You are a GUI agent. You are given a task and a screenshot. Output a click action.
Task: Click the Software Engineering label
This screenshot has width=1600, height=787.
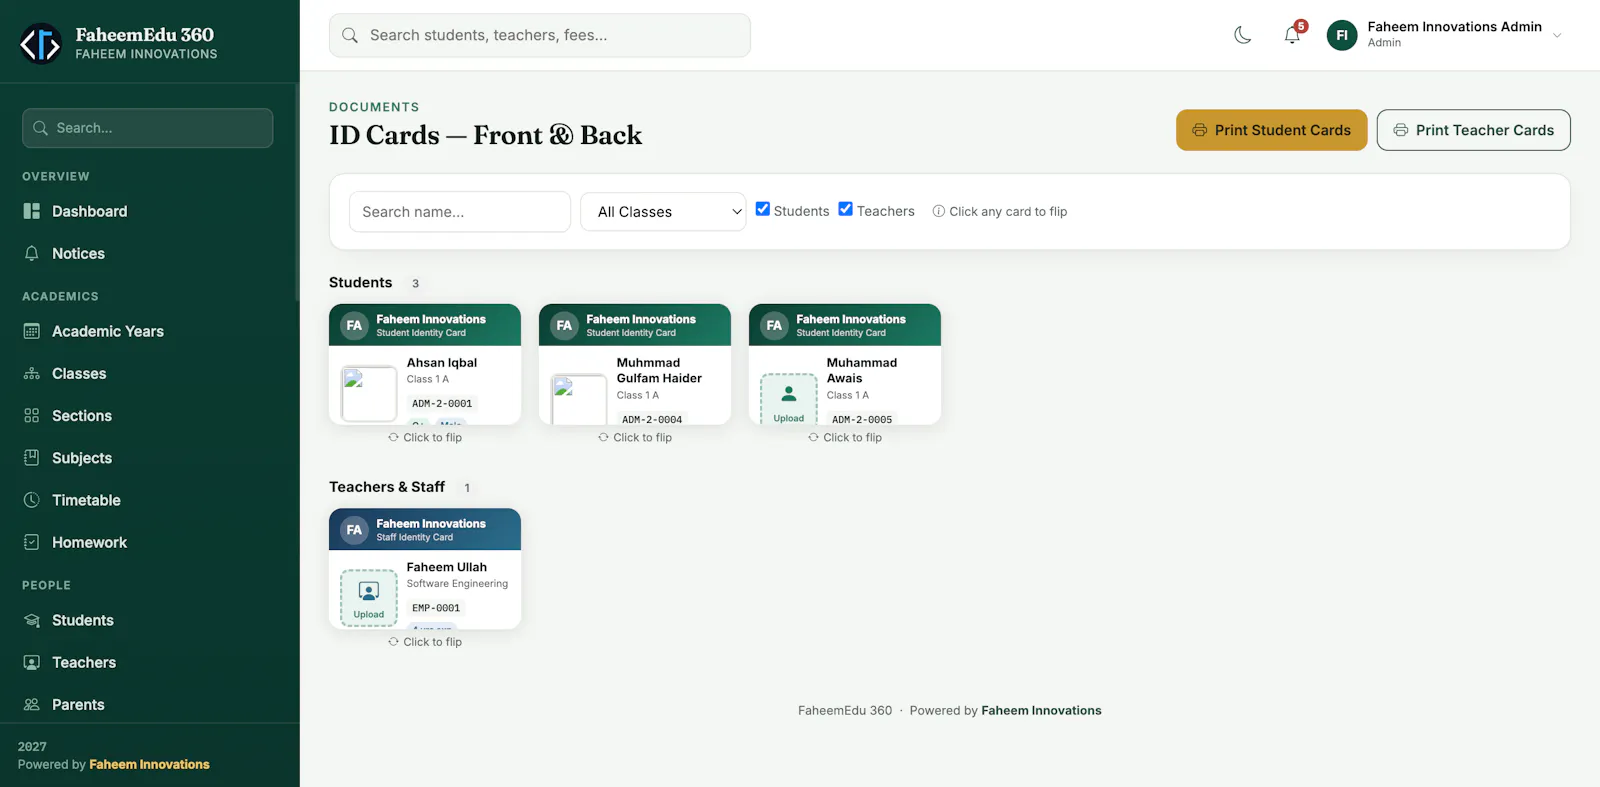click(x=457, y=583)
